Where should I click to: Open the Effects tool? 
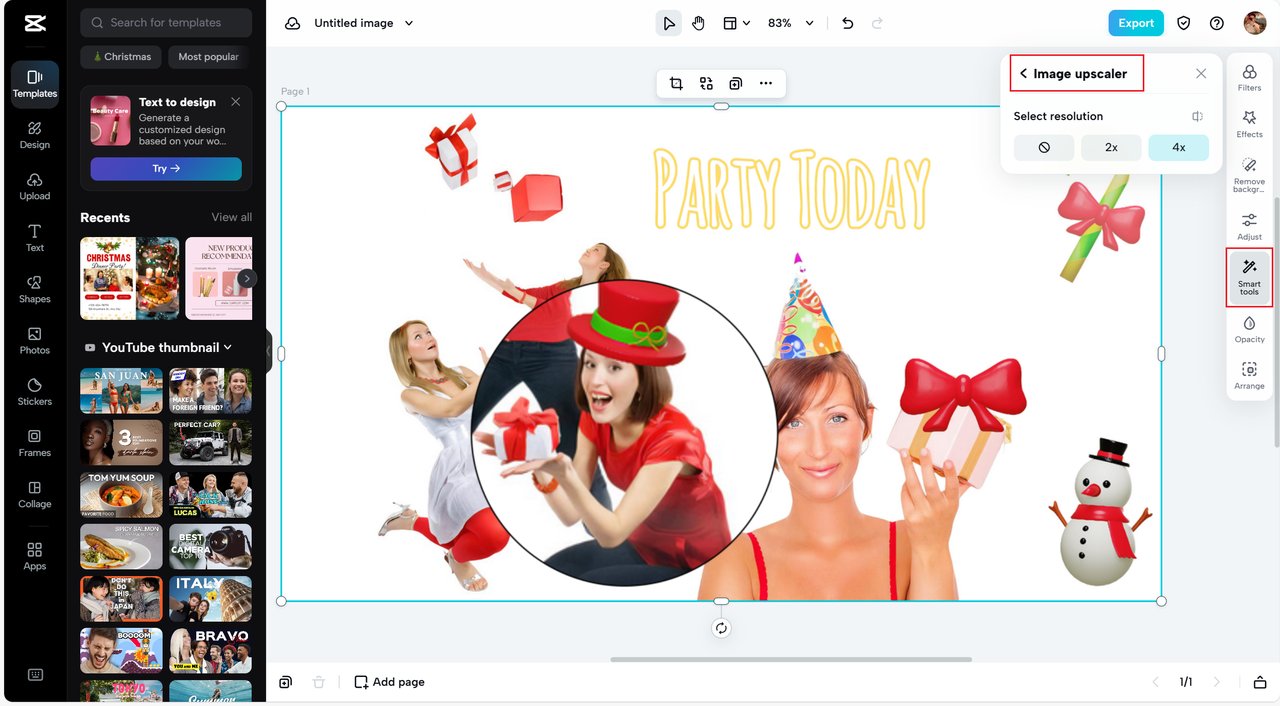pos(1250,125)
